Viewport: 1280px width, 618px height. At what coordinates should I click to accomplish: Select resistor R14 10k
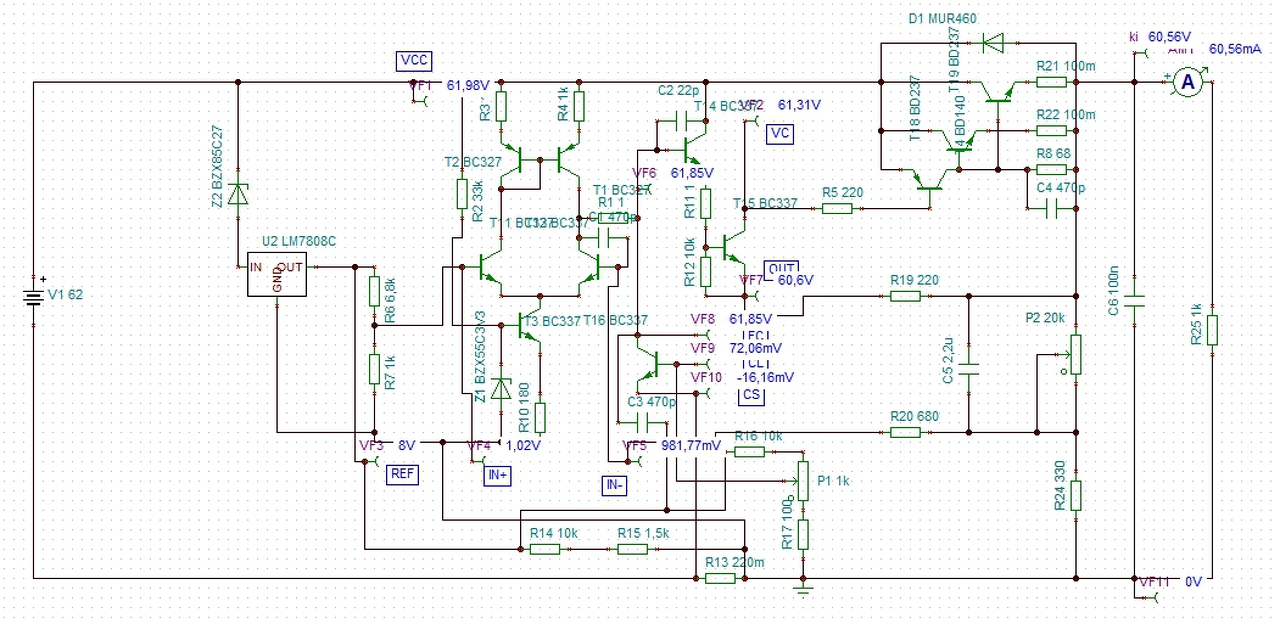click(544, 549)
